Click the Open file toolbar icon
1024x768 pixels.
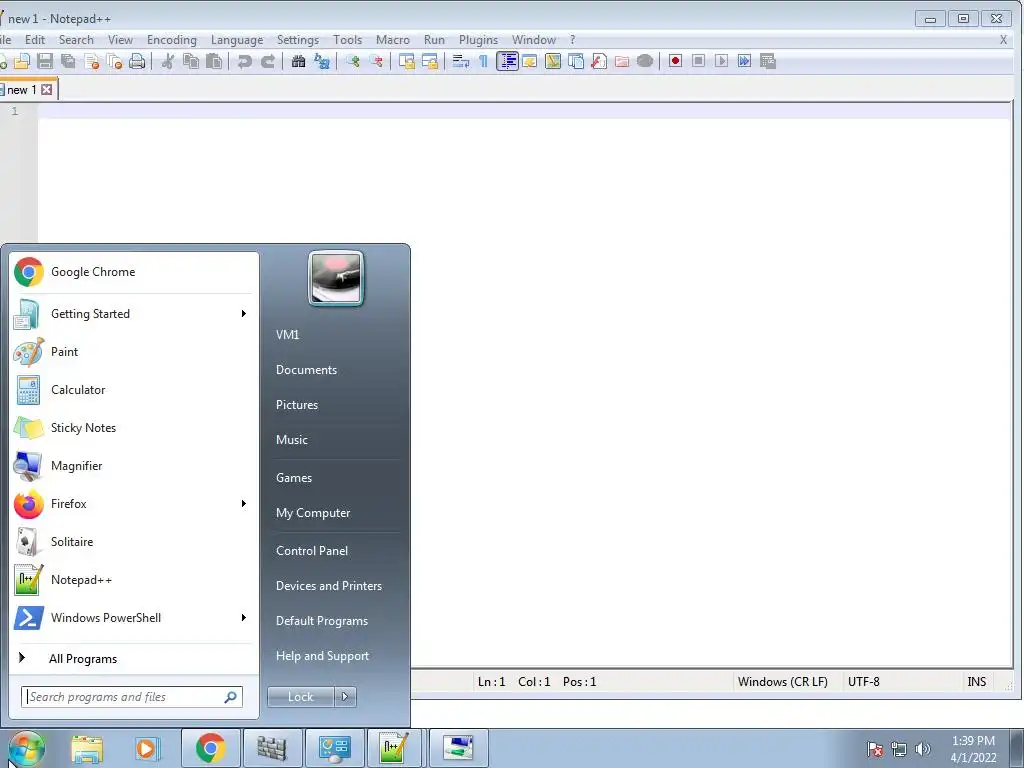(22, 61)
